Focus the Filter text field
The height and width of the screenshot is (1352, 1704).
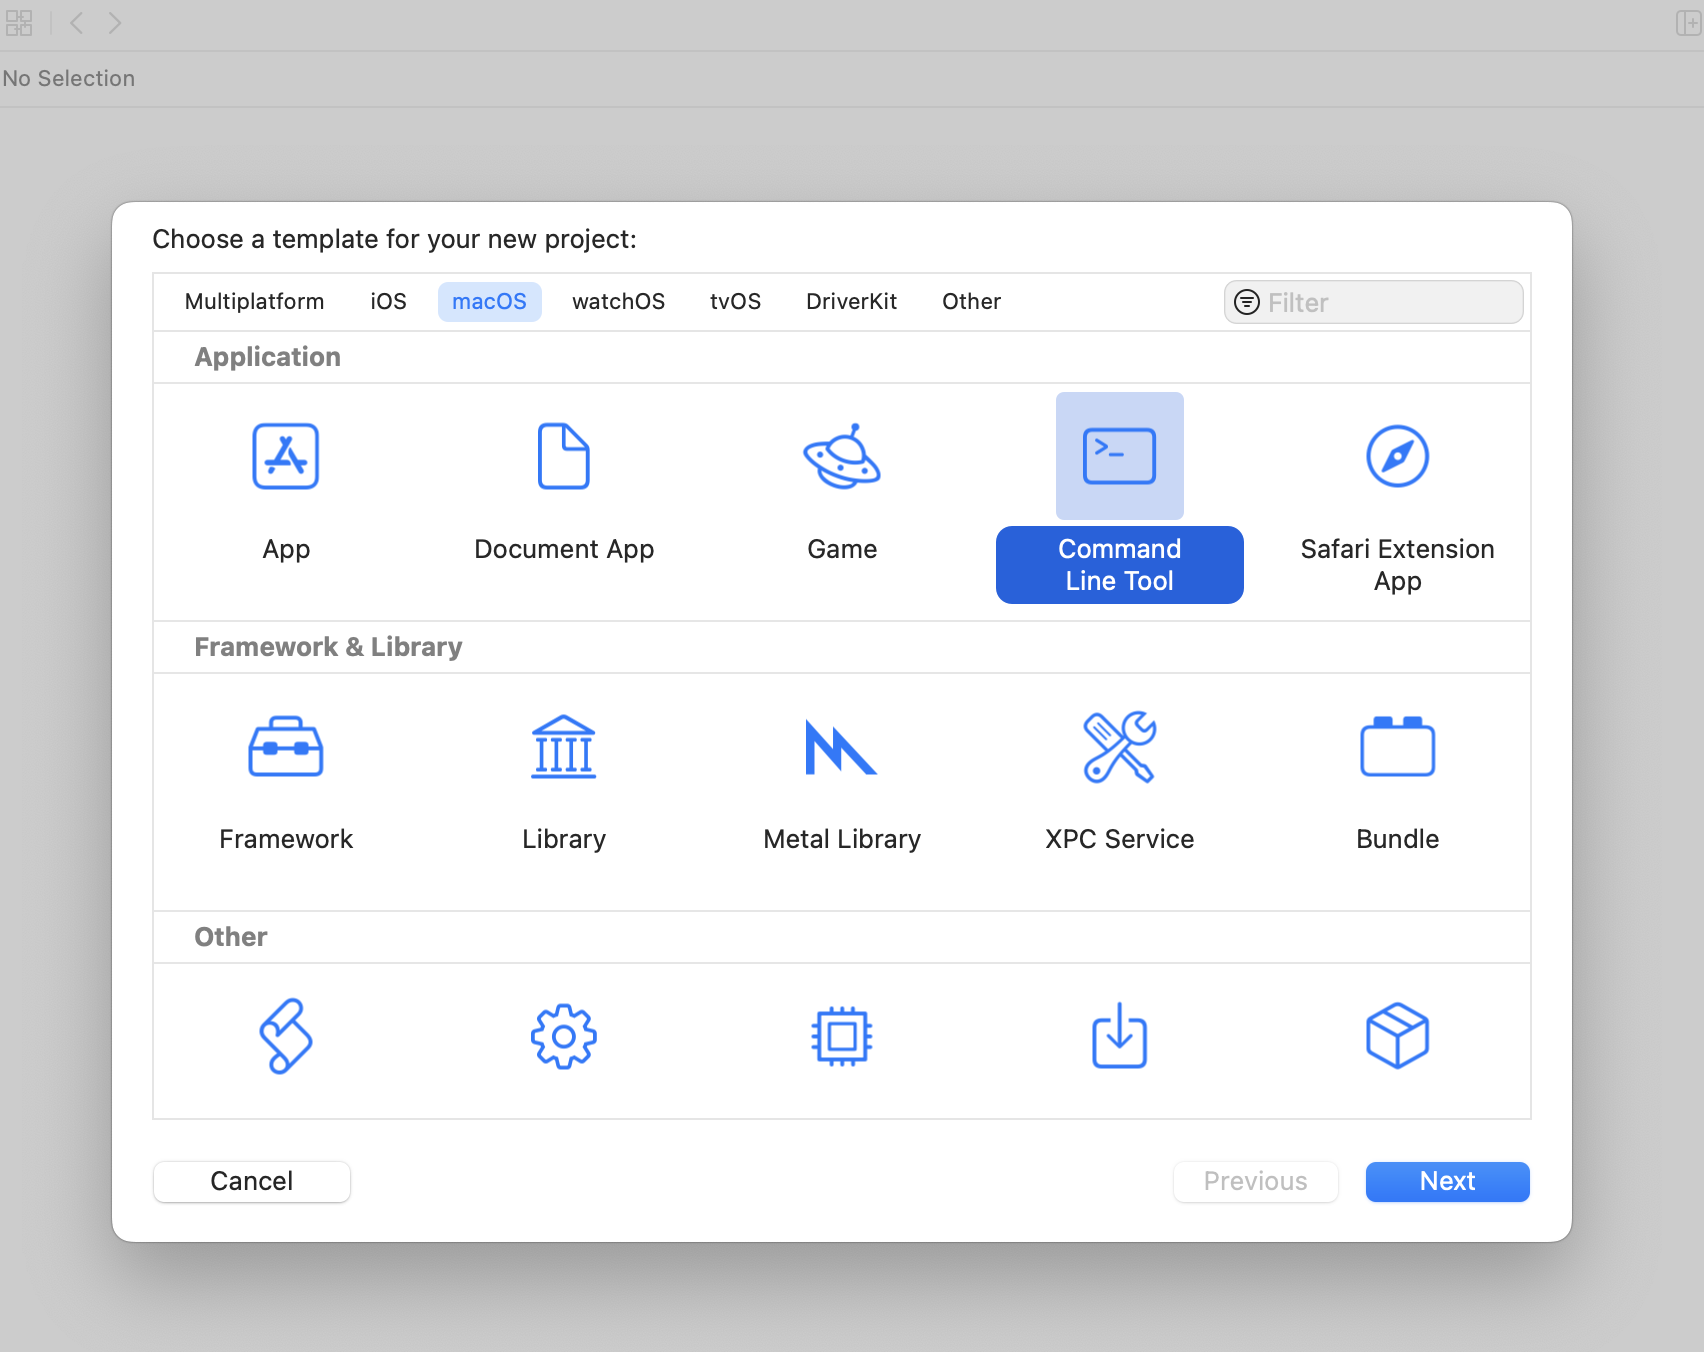click(x=1374, y=302)
